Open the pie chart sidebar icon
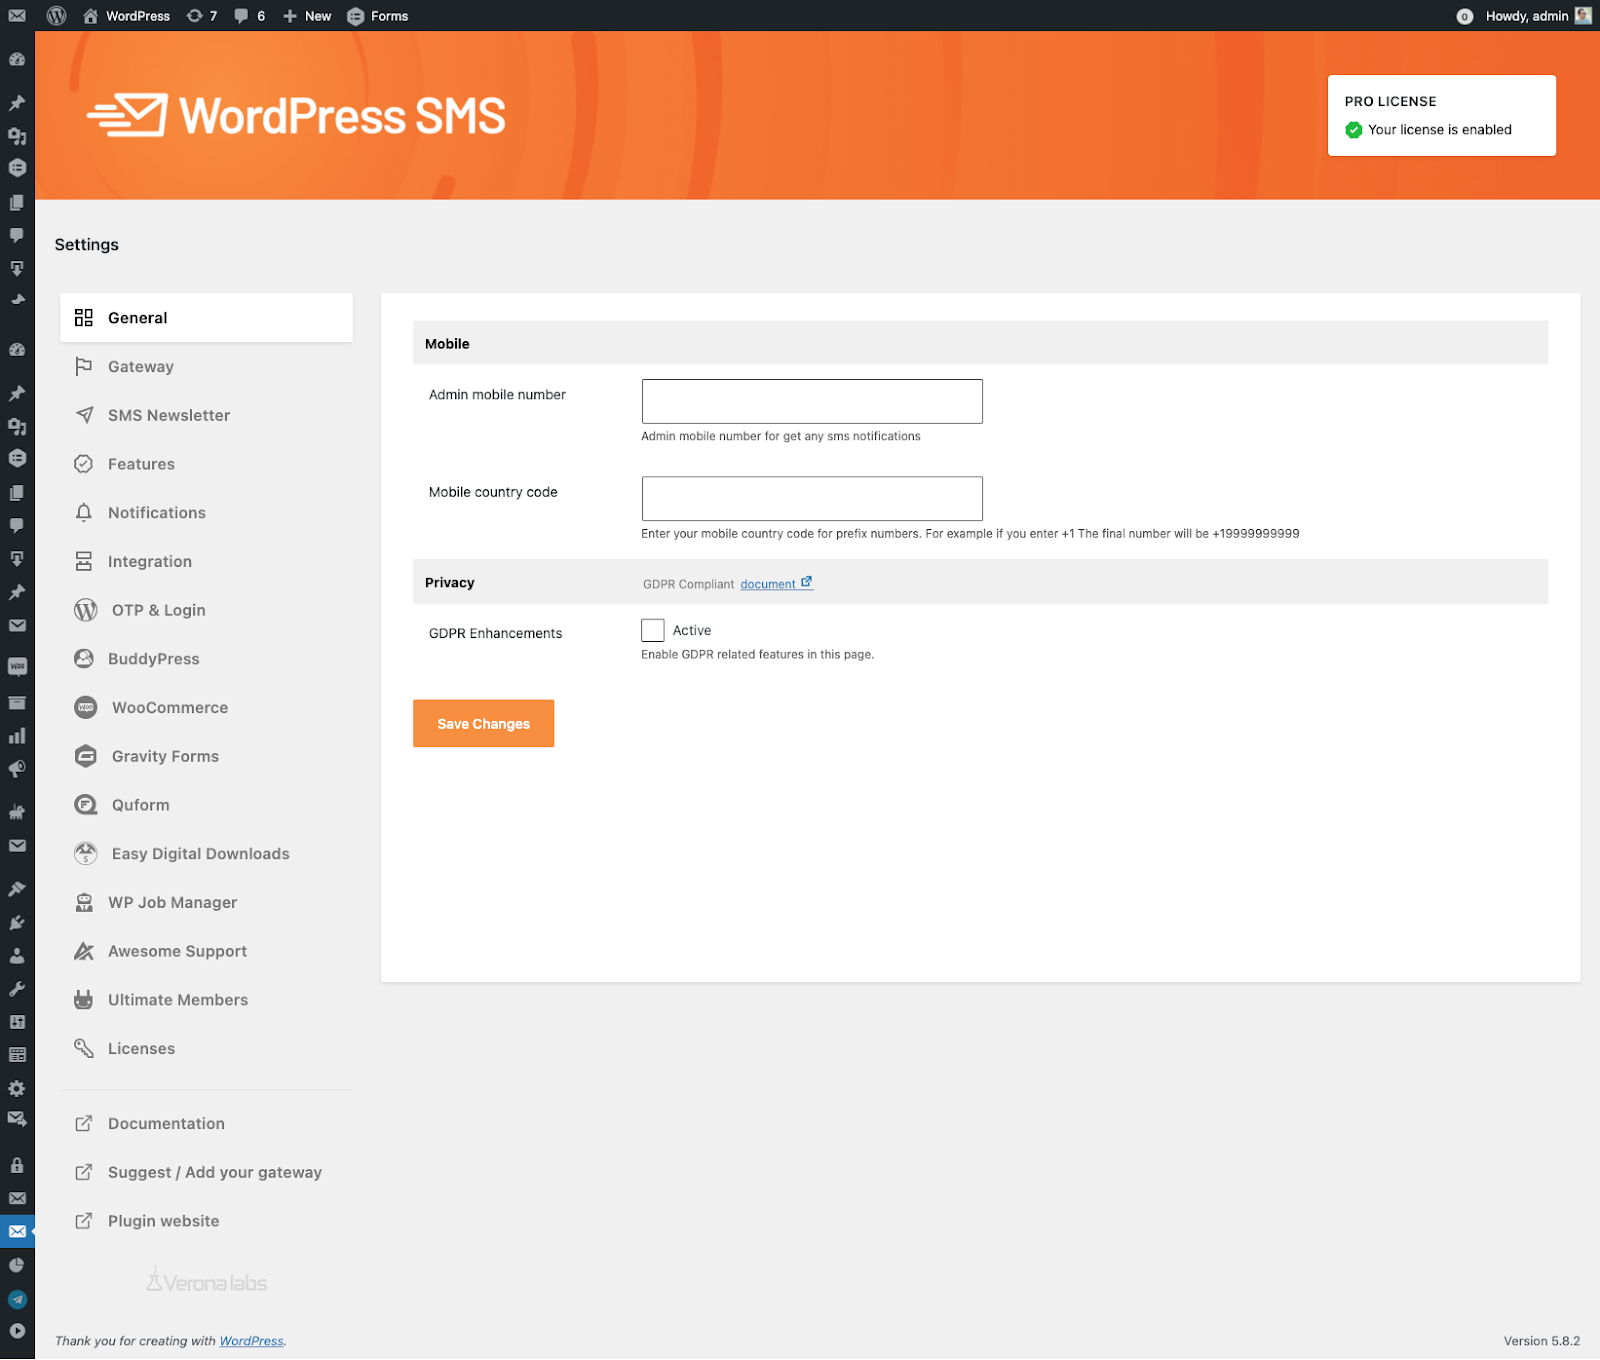The width and height of the screenshot is (1600, 1360). [x=17, y=1265]
